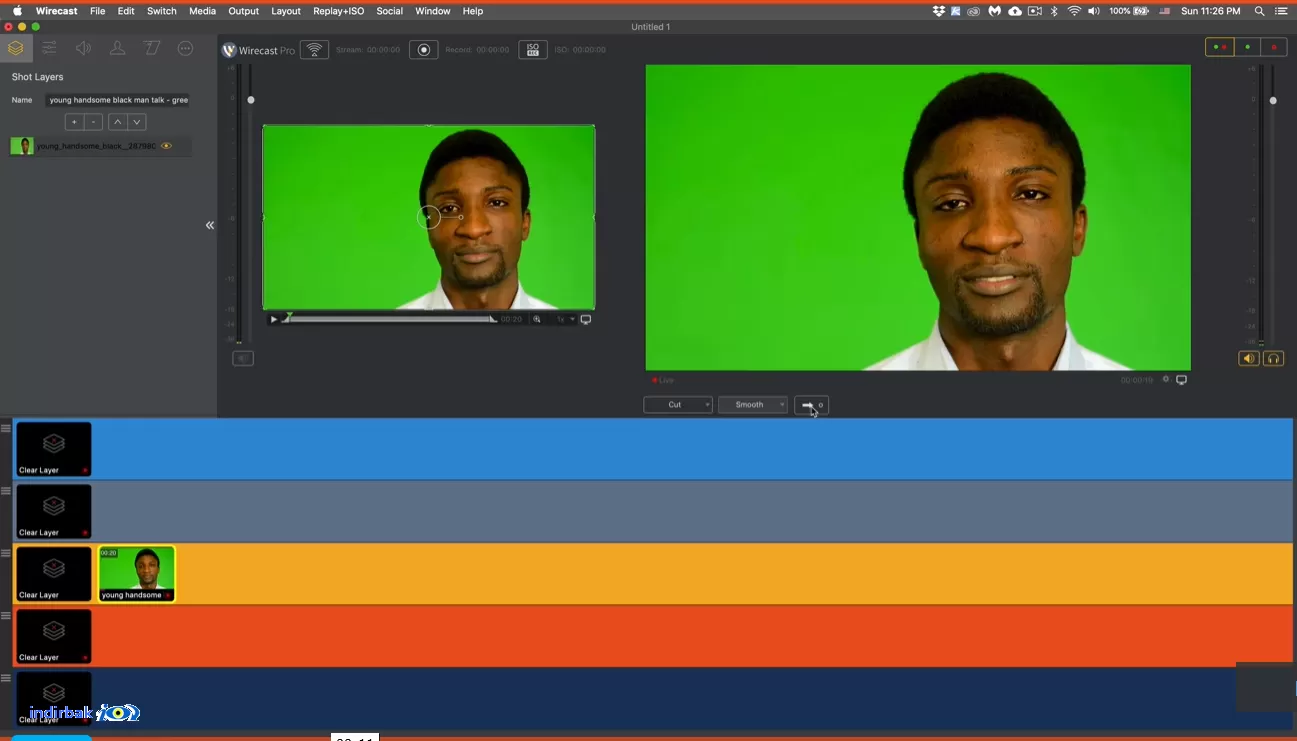Toggle visibility eye of young_handsome_black layer

167,146
